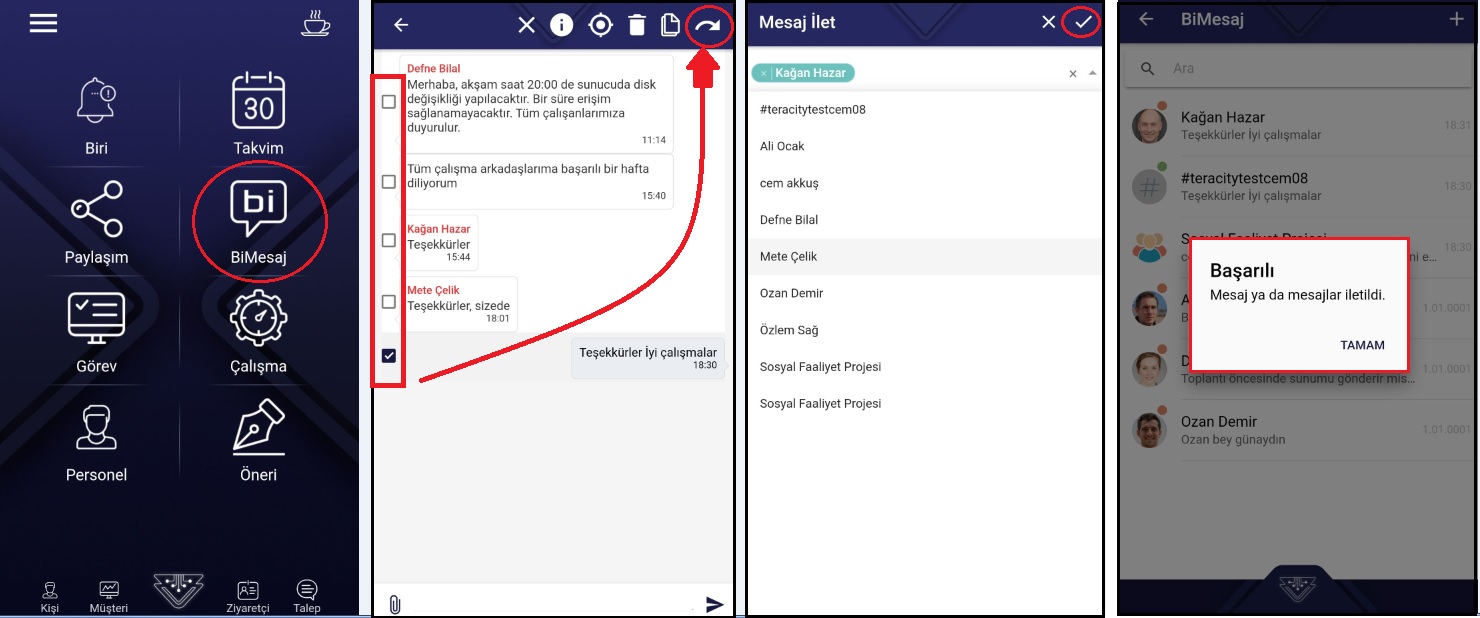Select #teracitytestcem08 as recipient
Screen dimensions: 1480x618
coord(924,110)
